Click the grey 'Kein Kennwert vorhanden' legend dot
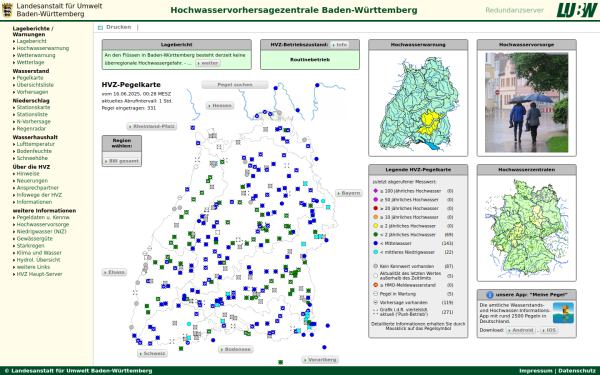Viewport: 600px width, 375px height. [375, 266]
